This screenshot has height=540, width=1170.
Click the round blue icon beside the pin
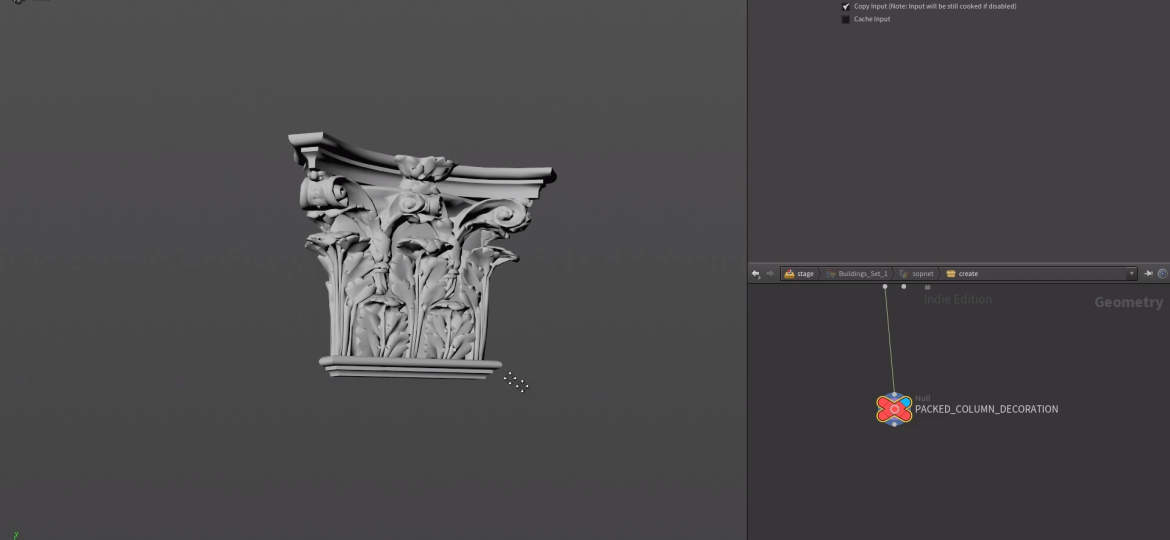(1162, 274)
